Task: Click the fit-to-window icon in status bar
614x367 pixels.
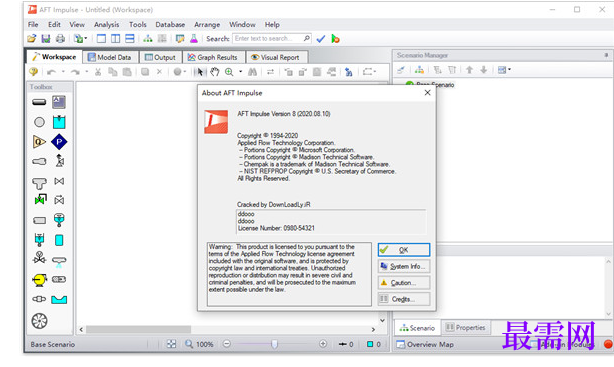Action: point(171,344)
